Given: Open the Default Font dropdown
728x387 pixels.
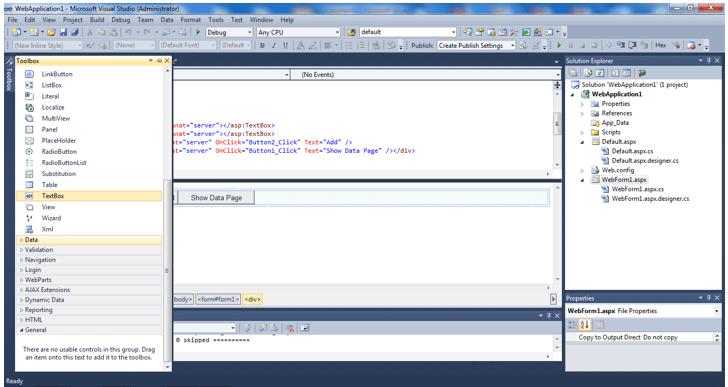Looking at the screenshot, I should coord(188,45).
